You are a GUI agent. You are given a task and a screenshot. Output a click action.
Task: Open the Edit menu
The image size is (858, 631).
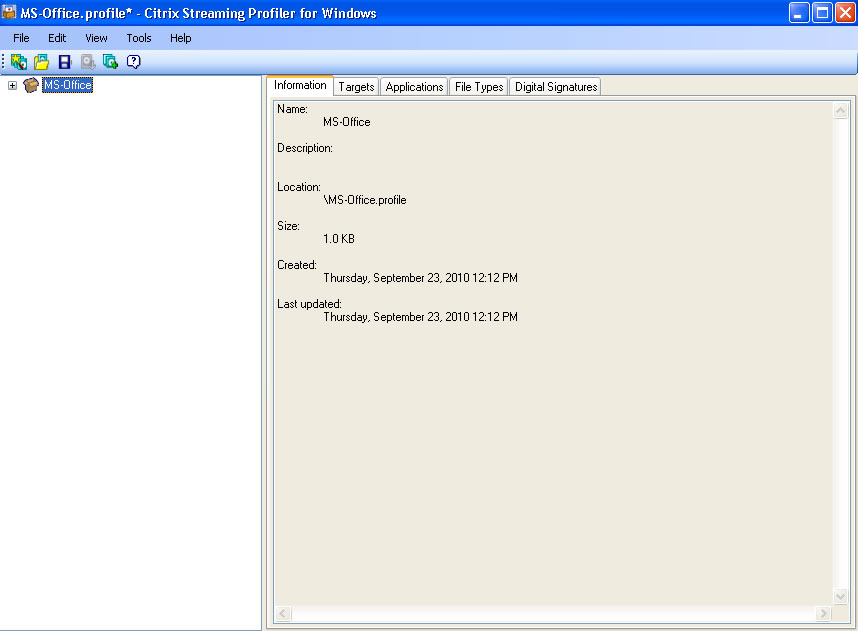[x=57, y=38]
